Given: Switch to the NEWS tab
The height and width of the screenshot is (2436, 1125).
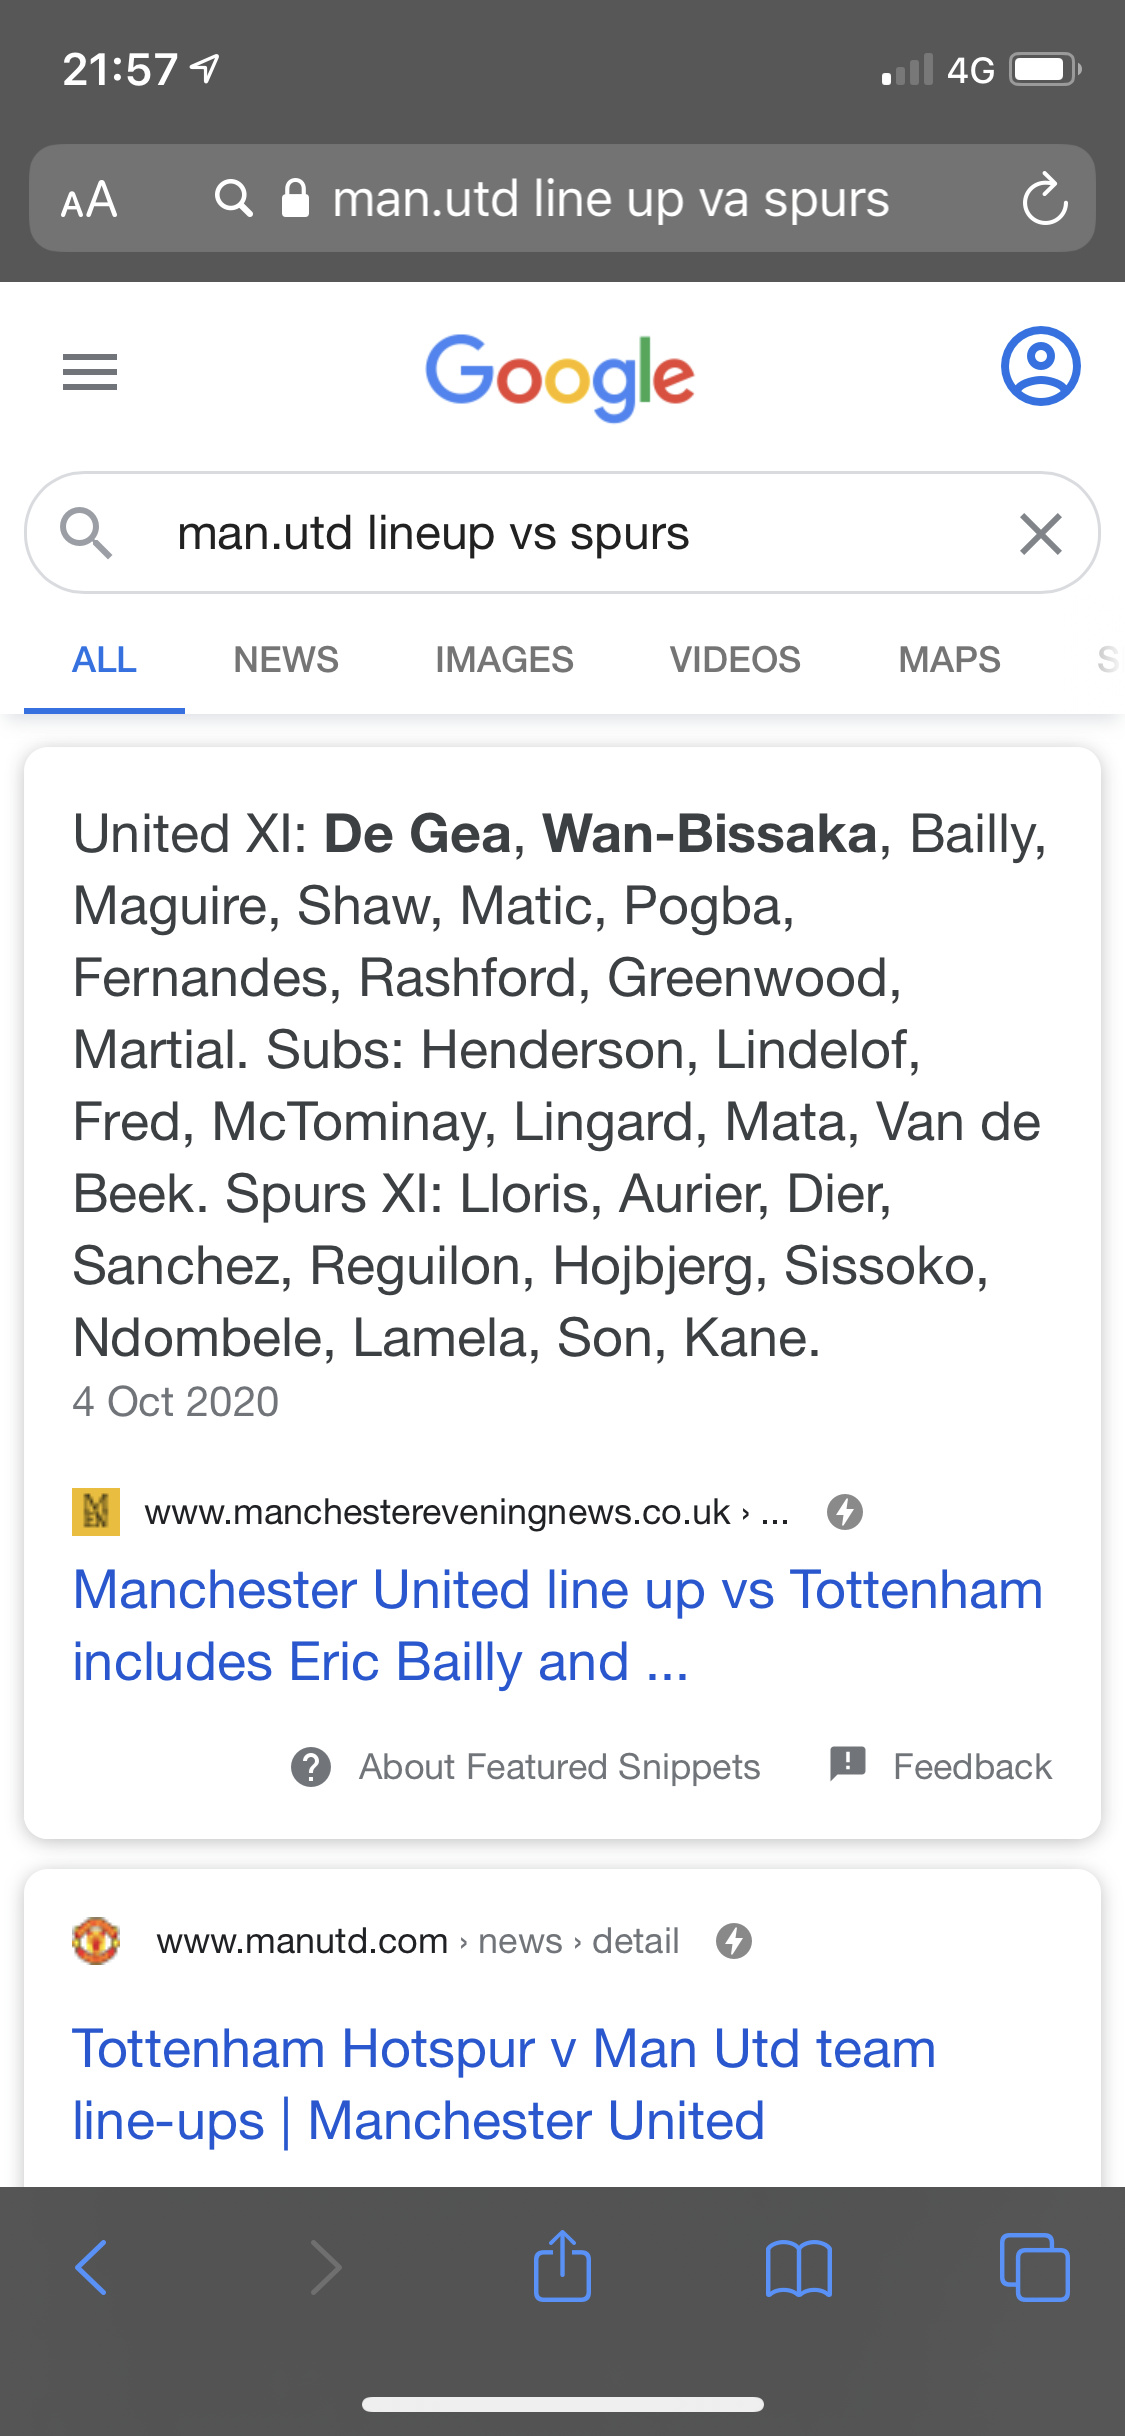Looking at the screenshot, I should 286,660.
